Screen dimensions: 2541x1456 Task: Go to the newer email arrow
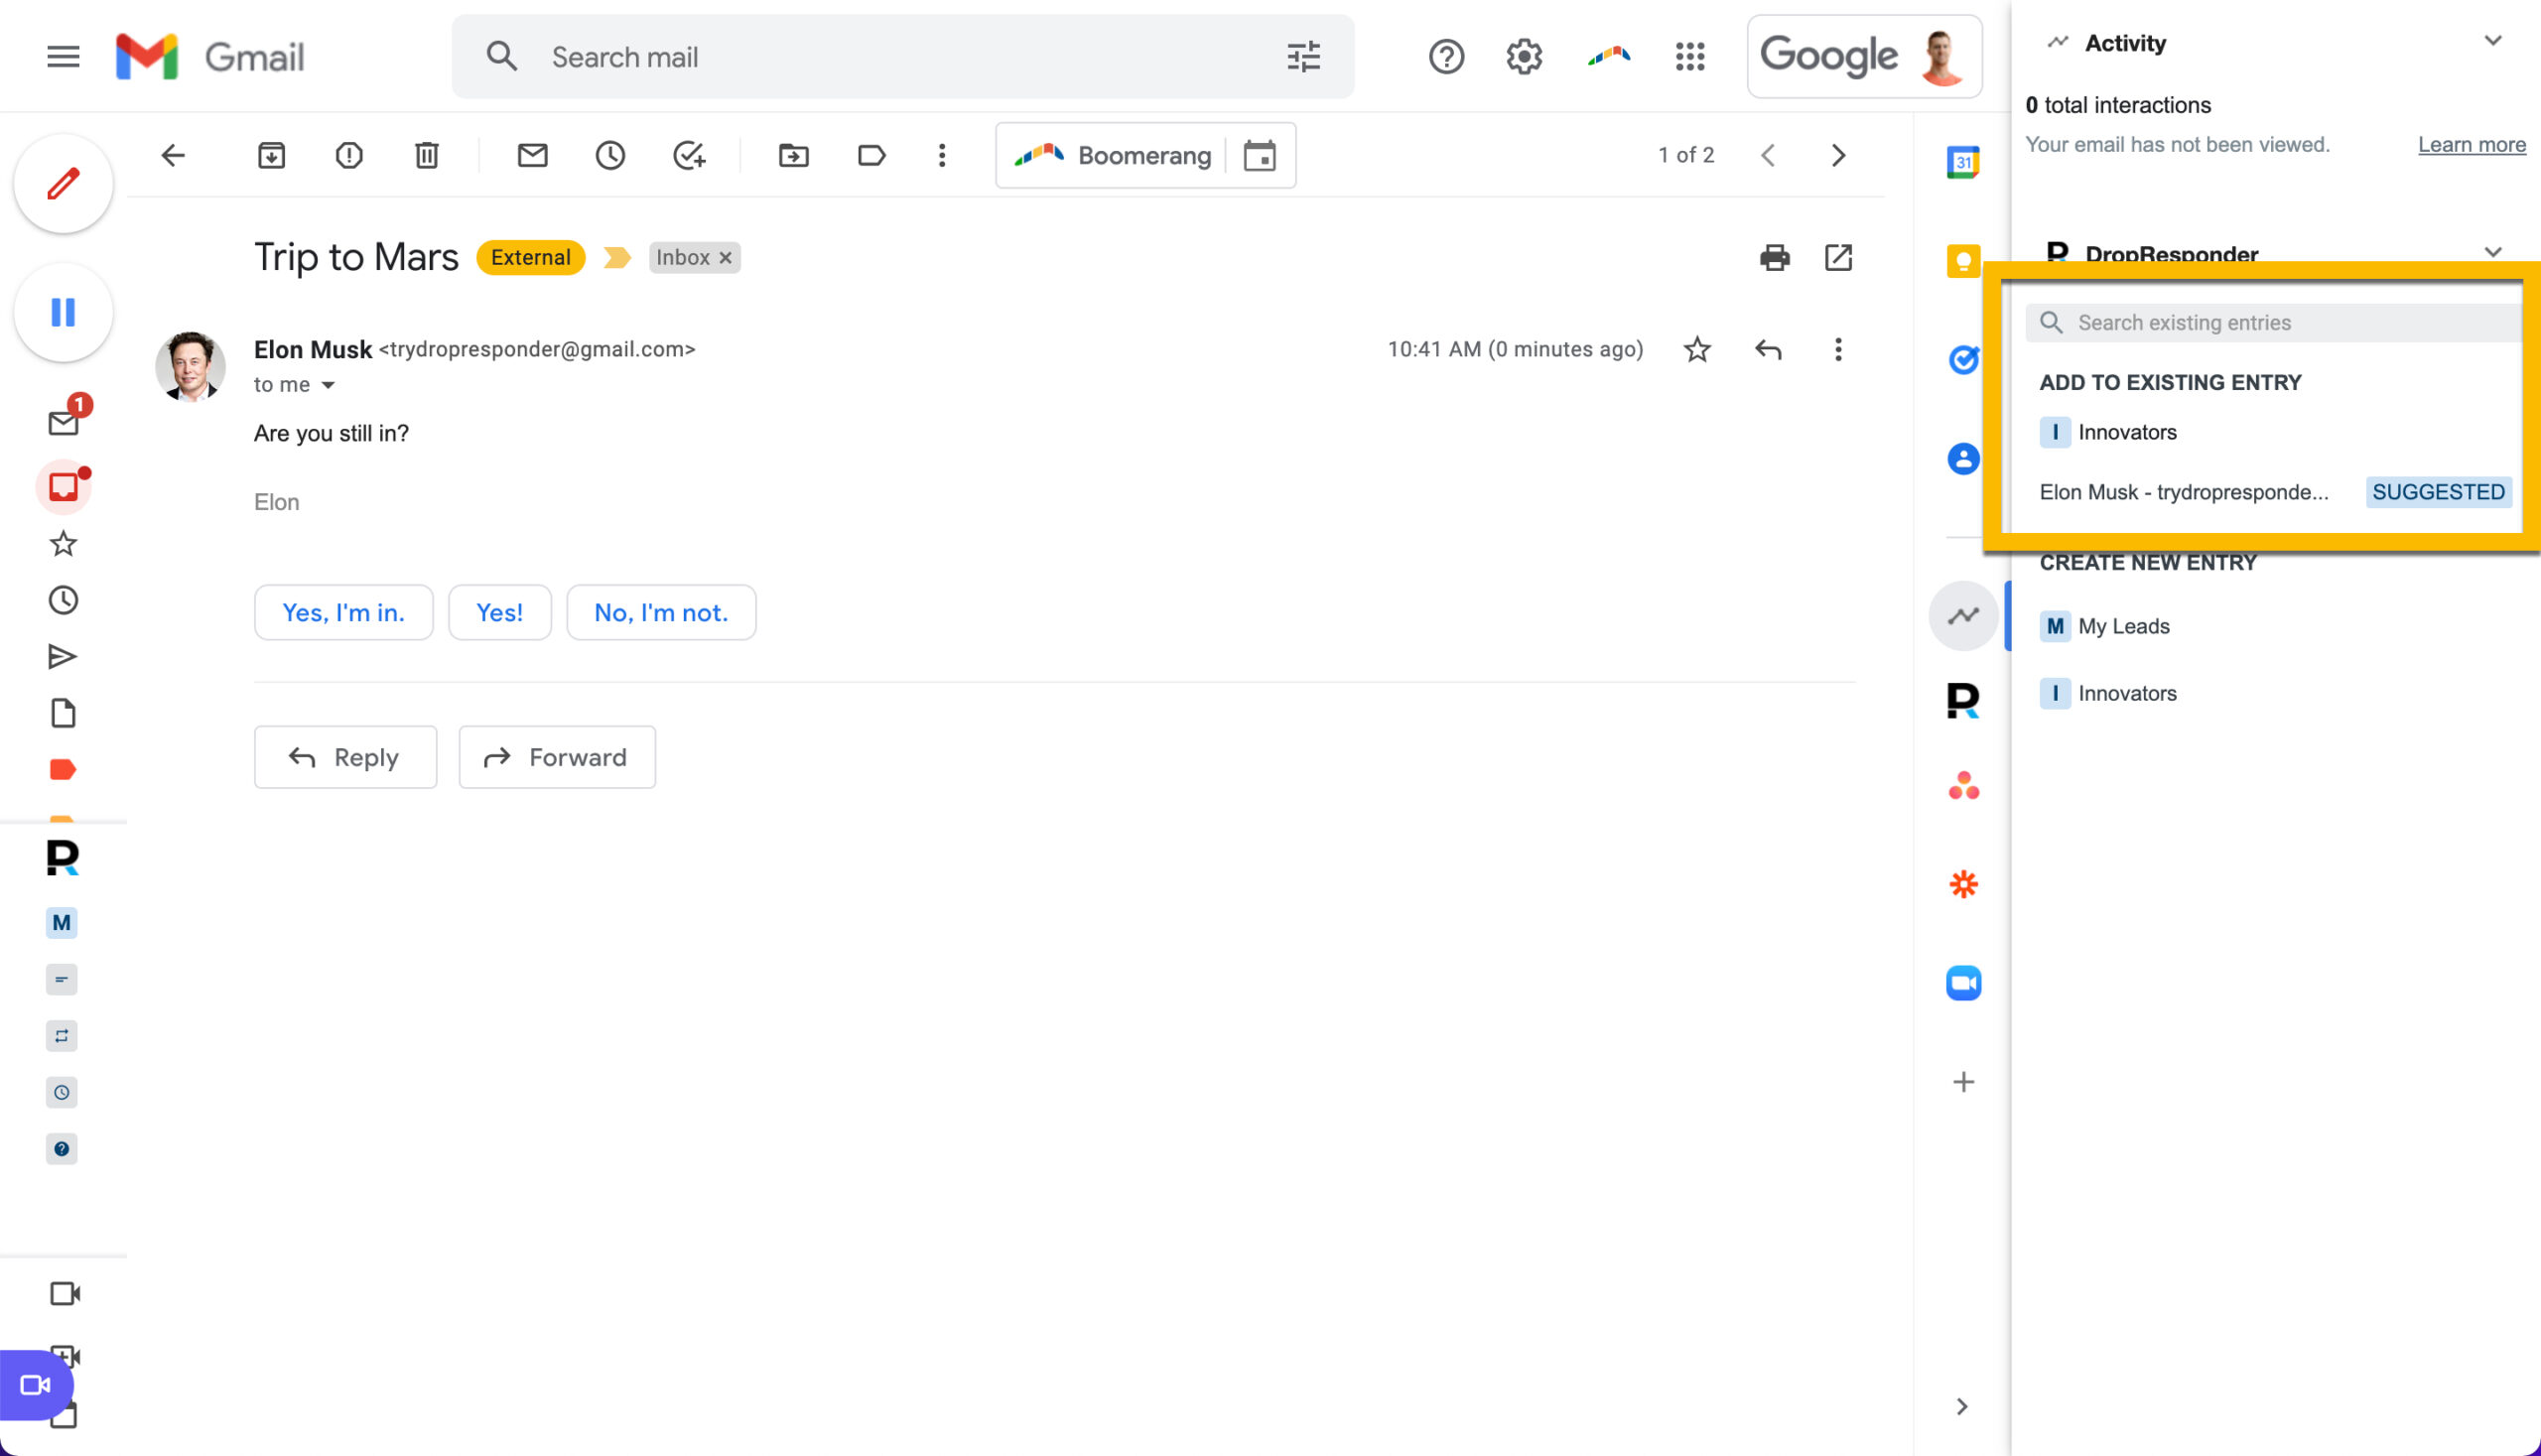1768,155
